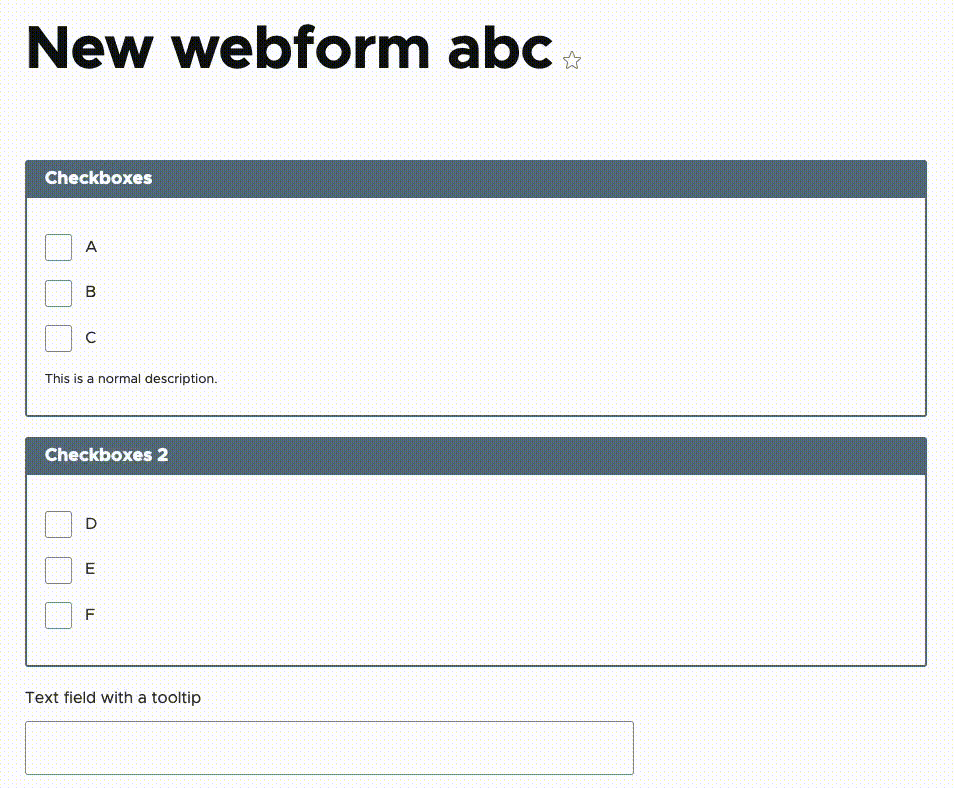Toggle the D checkbox

[x=58, y=524]
